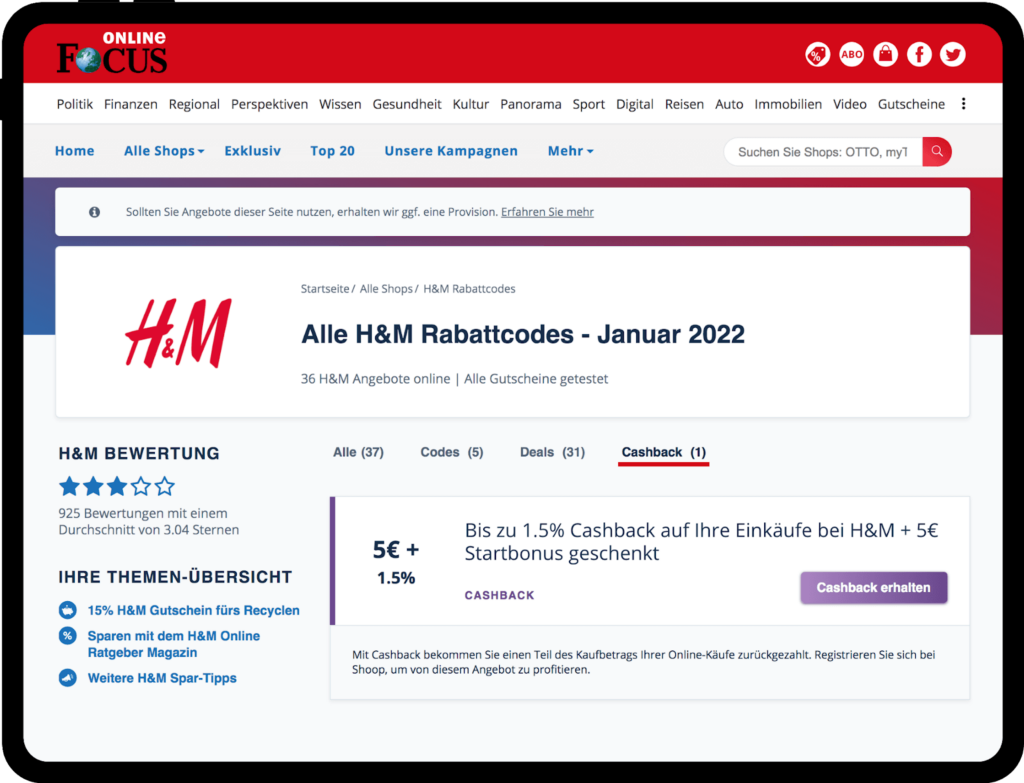This screenshot has width=1024, height=783.
Task: Click the 5€ + 1.5% offer value
Action: pyautogui.click(x=396, y=562)
